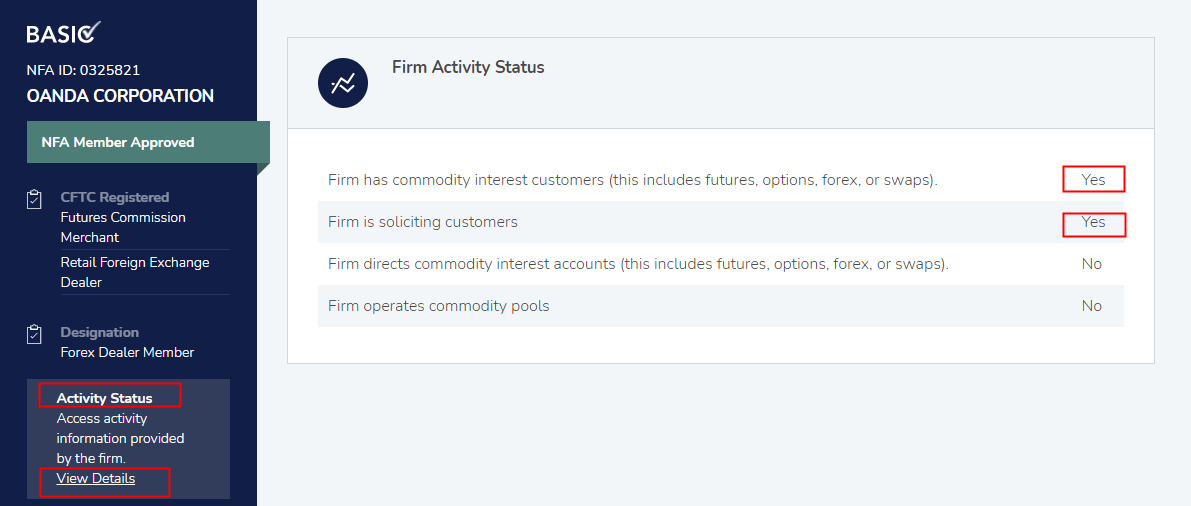Click the CFTC Registered heading
The width and height of the screenshot is (1191, 506).
pos(115,197)
